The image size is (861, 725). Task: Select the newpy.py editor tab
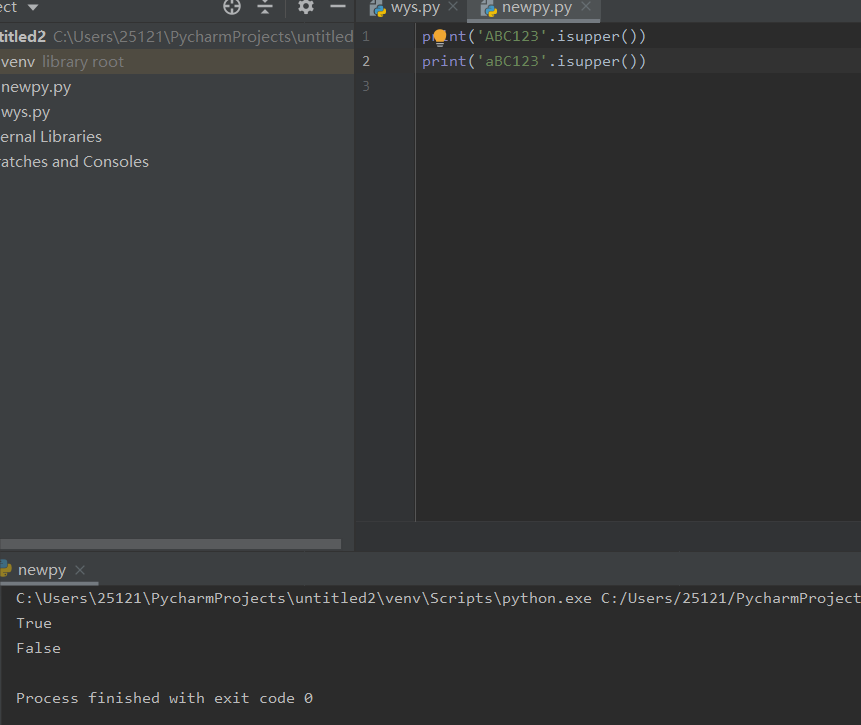pos(536,8)
